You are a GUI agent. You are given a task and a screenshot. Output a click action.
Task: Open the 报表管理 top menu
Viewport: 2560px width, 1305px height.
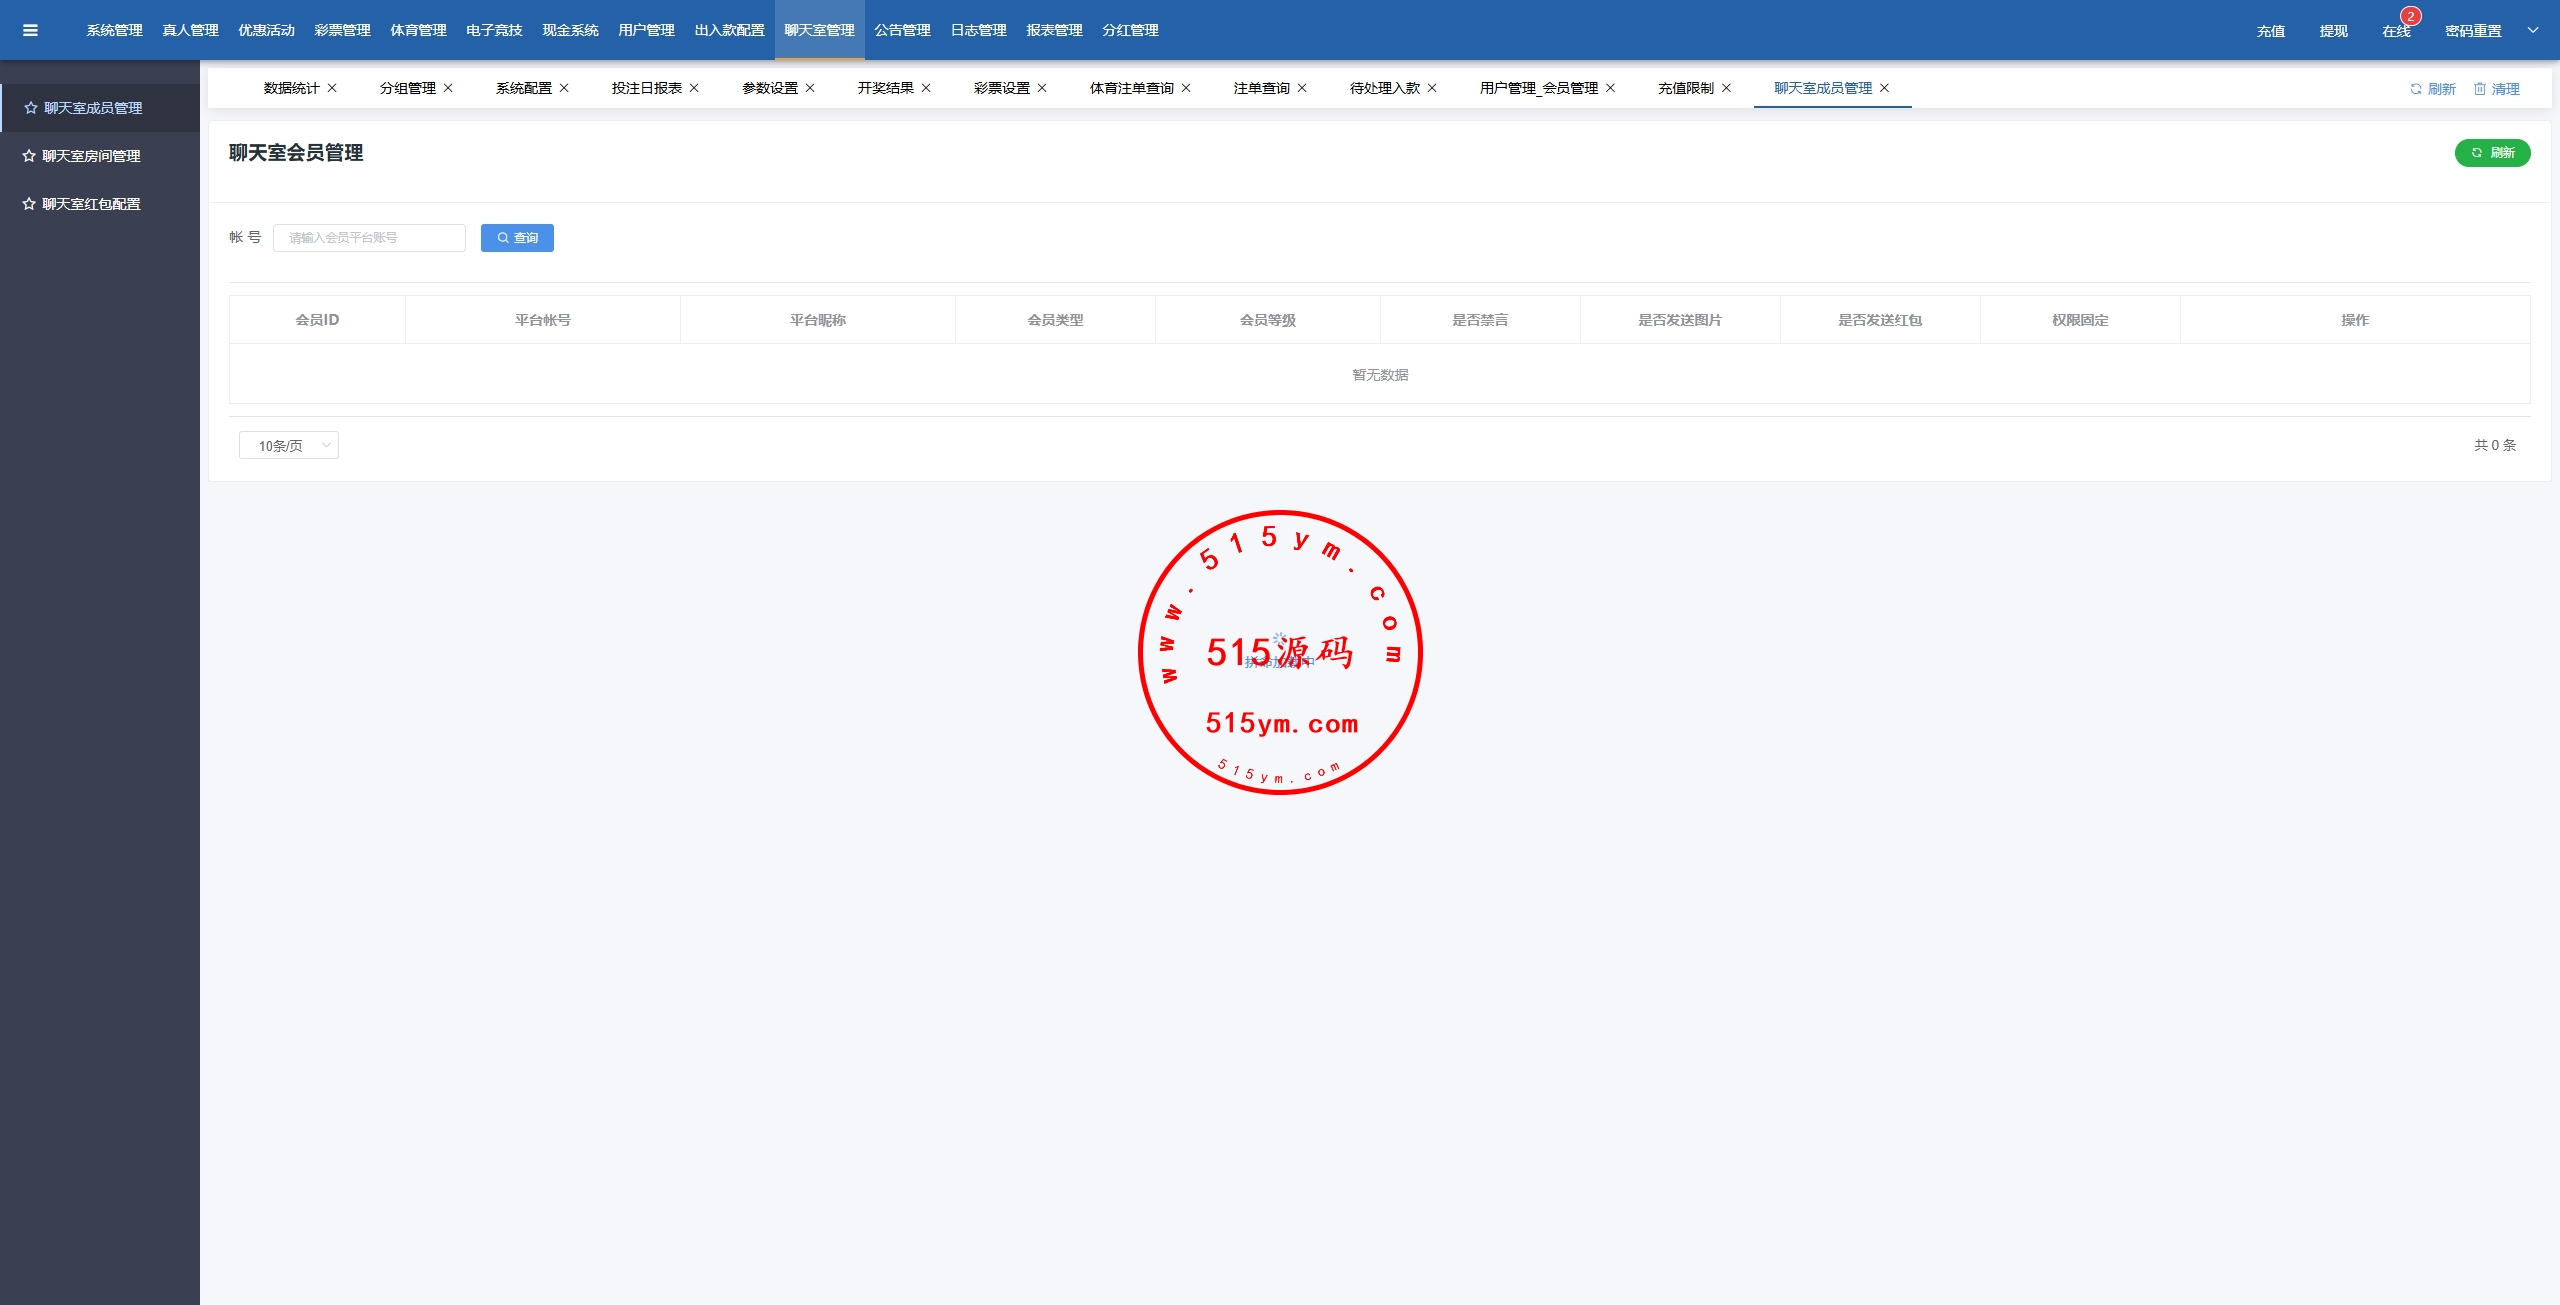[x=1054, y=30]
